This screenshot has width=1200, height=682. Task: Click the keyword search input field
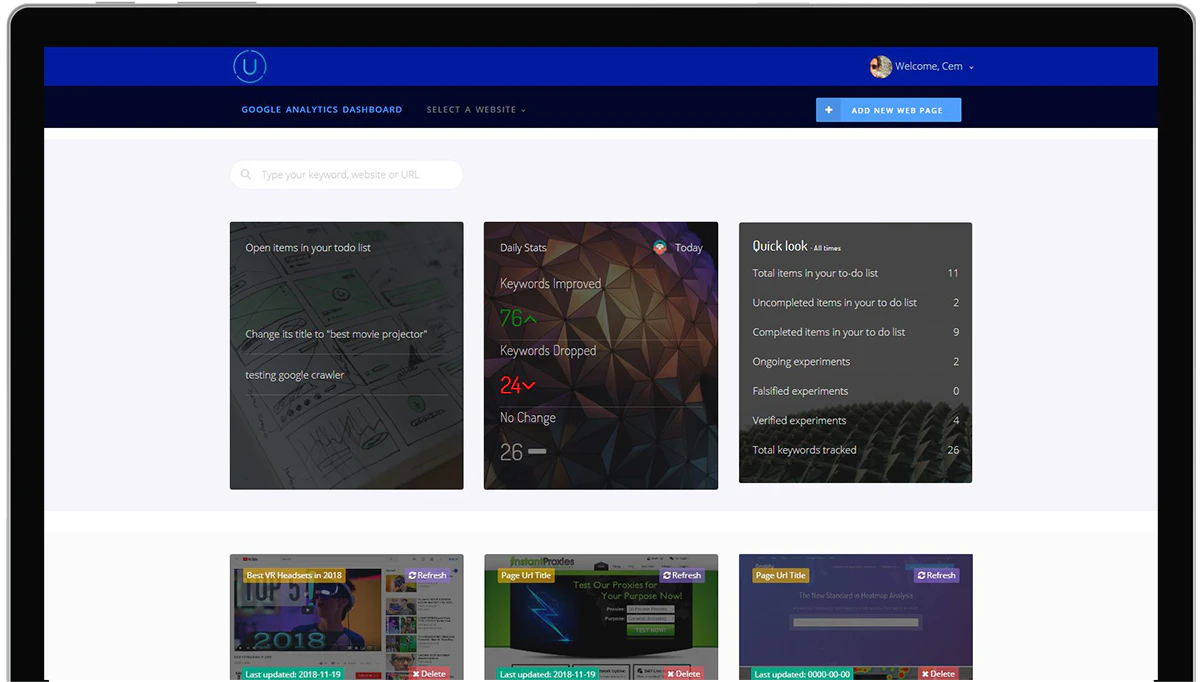pos(346,175)
